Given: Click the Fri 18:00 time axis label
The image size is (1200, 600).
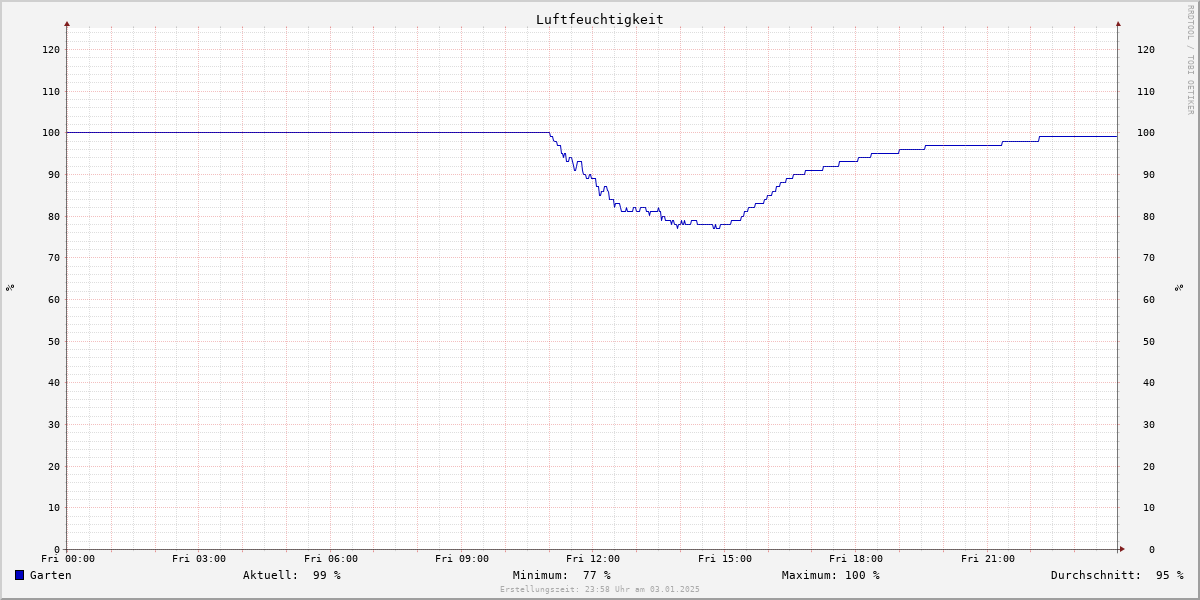Looking at the screenshot, I should (856, 559).
